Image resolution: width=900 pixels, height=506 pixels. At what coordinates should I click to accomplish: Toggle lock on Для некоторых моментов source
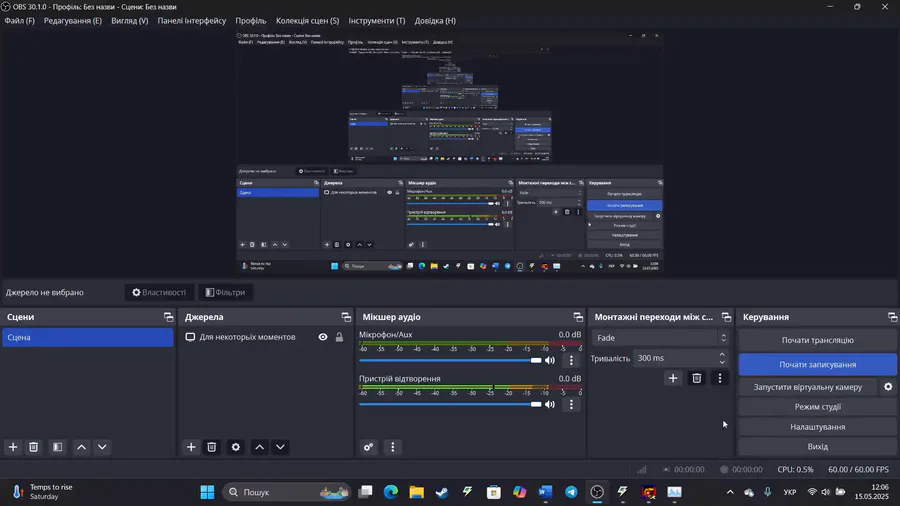[x=339, y=337]
